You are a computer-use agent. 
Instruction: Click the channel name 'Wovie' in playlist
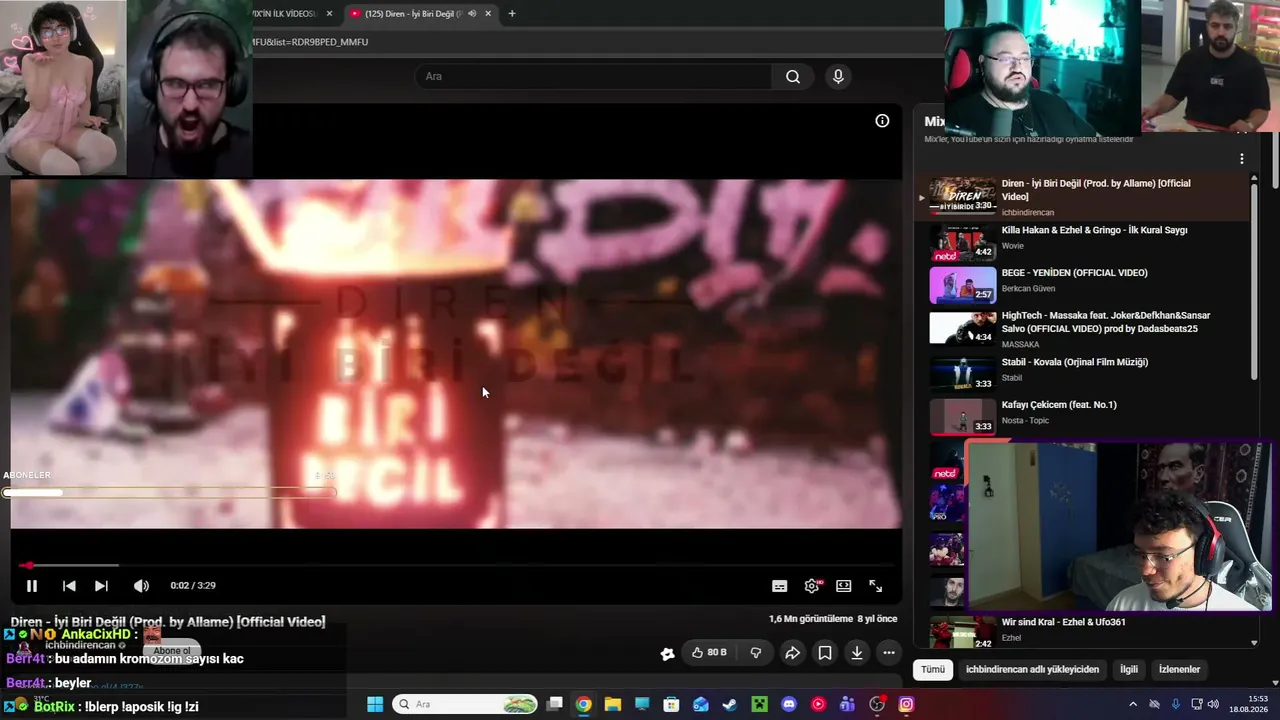[1013, 246]
